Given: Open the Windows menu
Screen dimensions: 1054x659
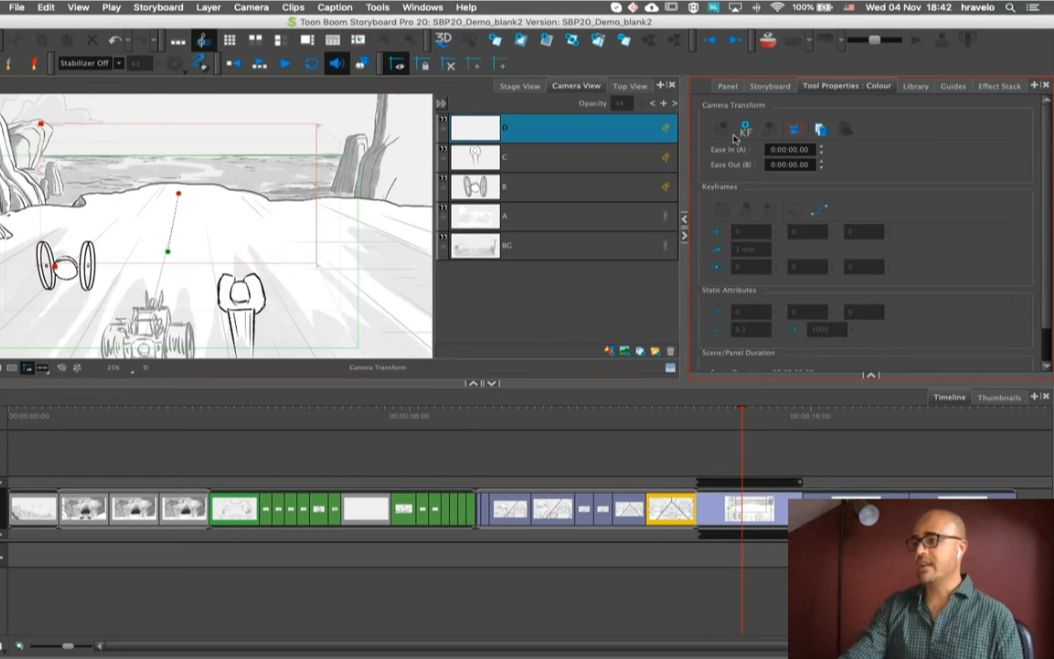Looking at the screenshot, I should tap(422, 7).
